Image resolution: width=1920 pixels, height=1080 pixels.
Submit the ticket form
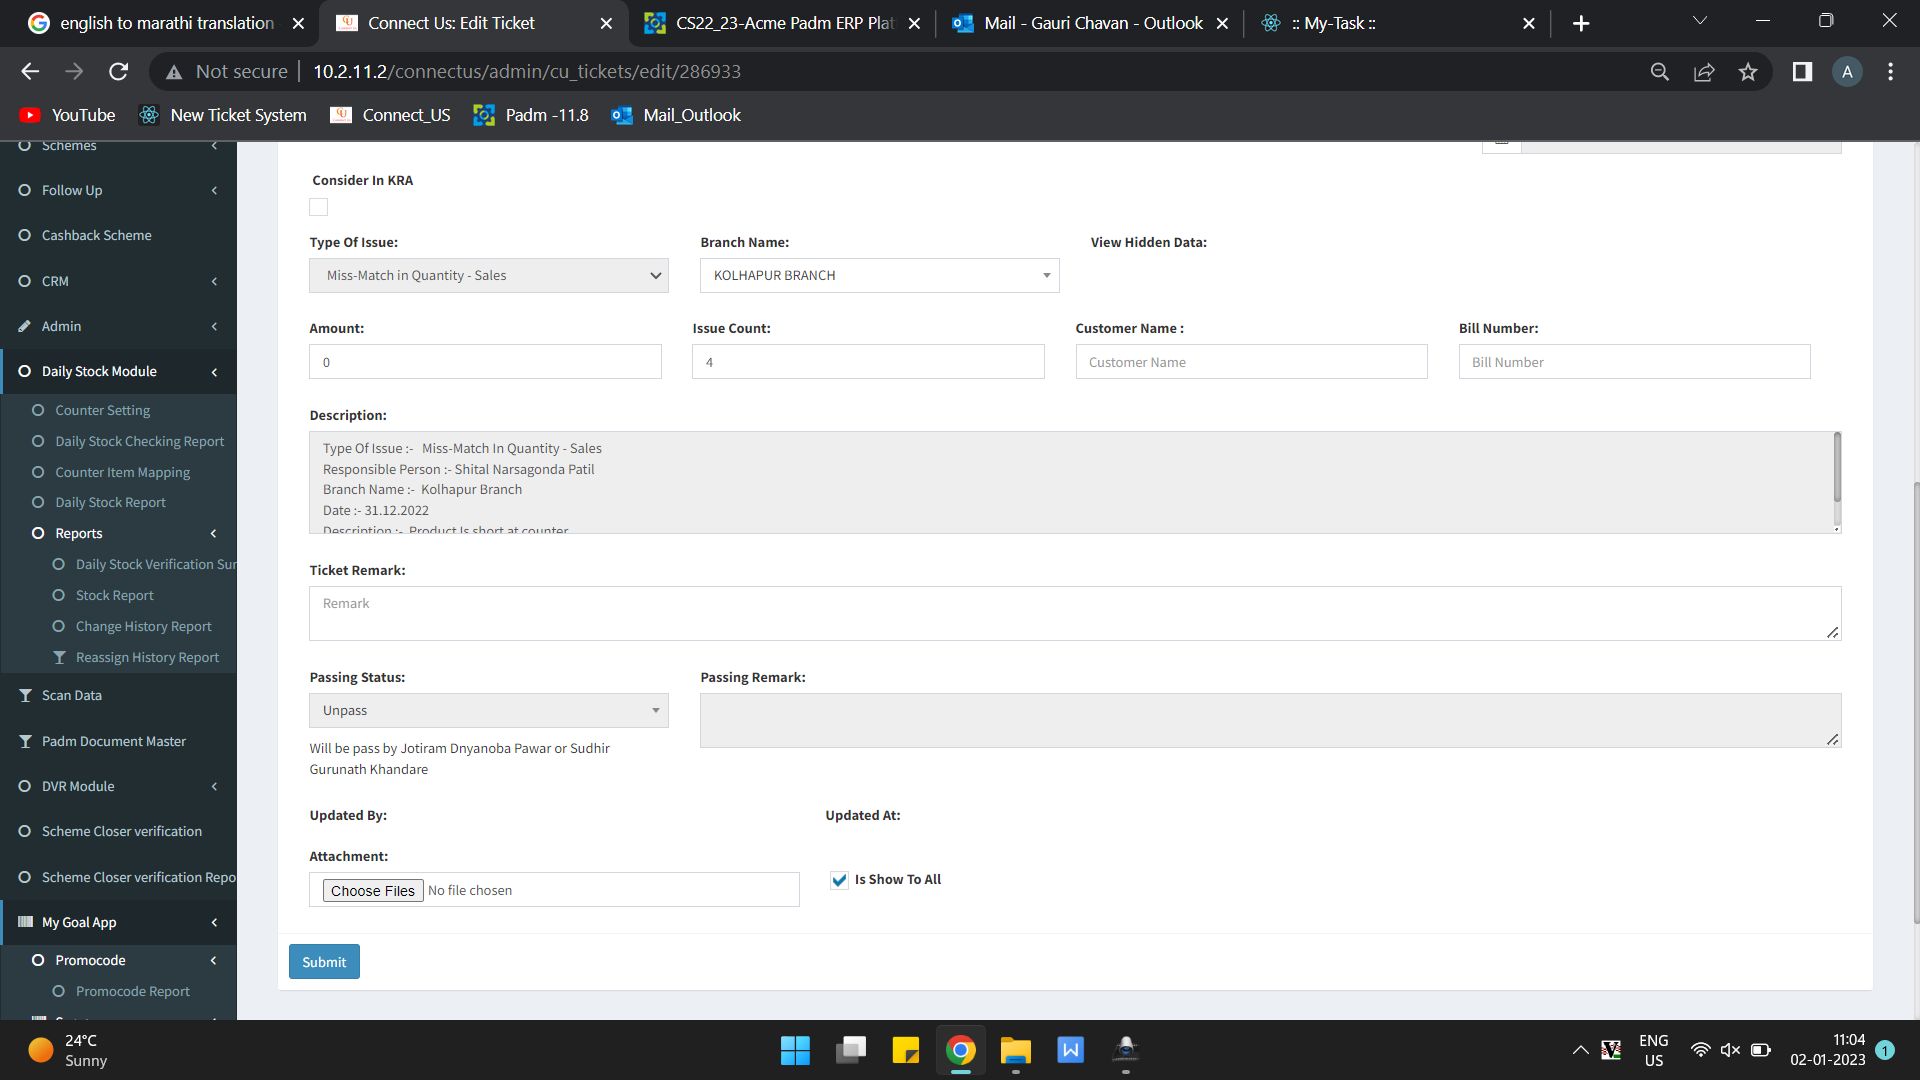(x=324, y=962)
